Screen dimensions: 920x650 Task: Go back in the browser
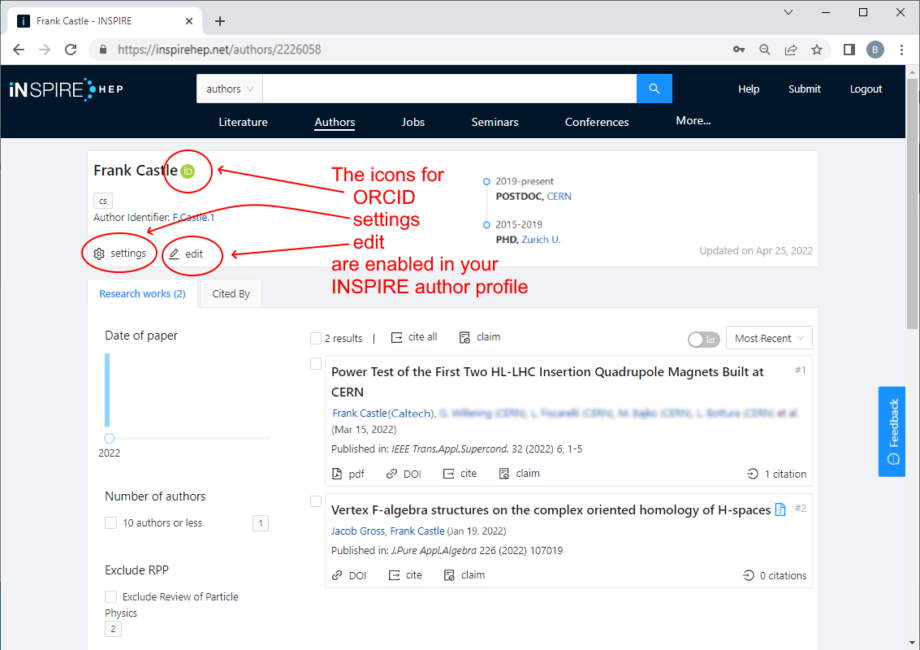tap(19, 50)
